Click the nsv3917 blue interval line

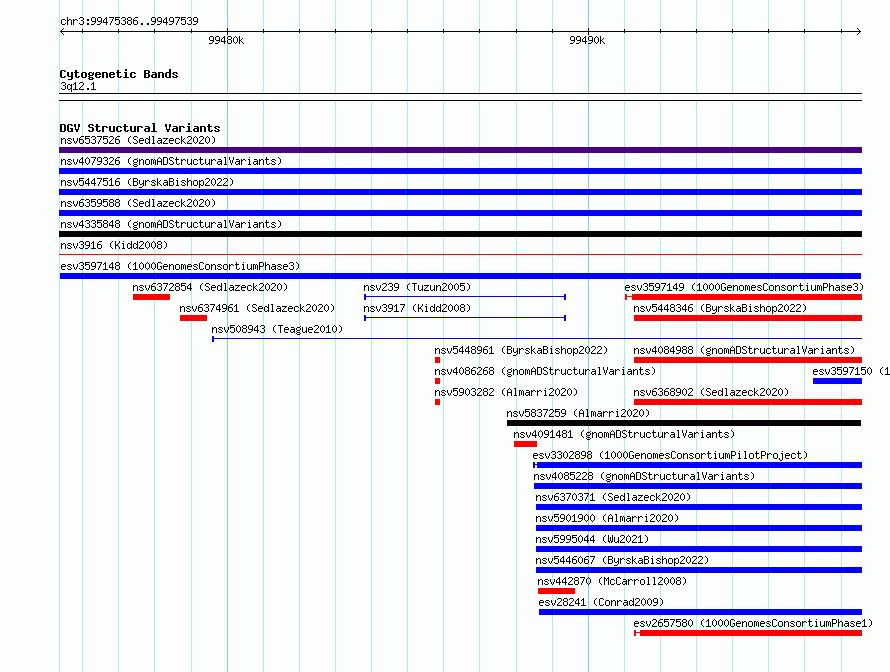(465, 318)
